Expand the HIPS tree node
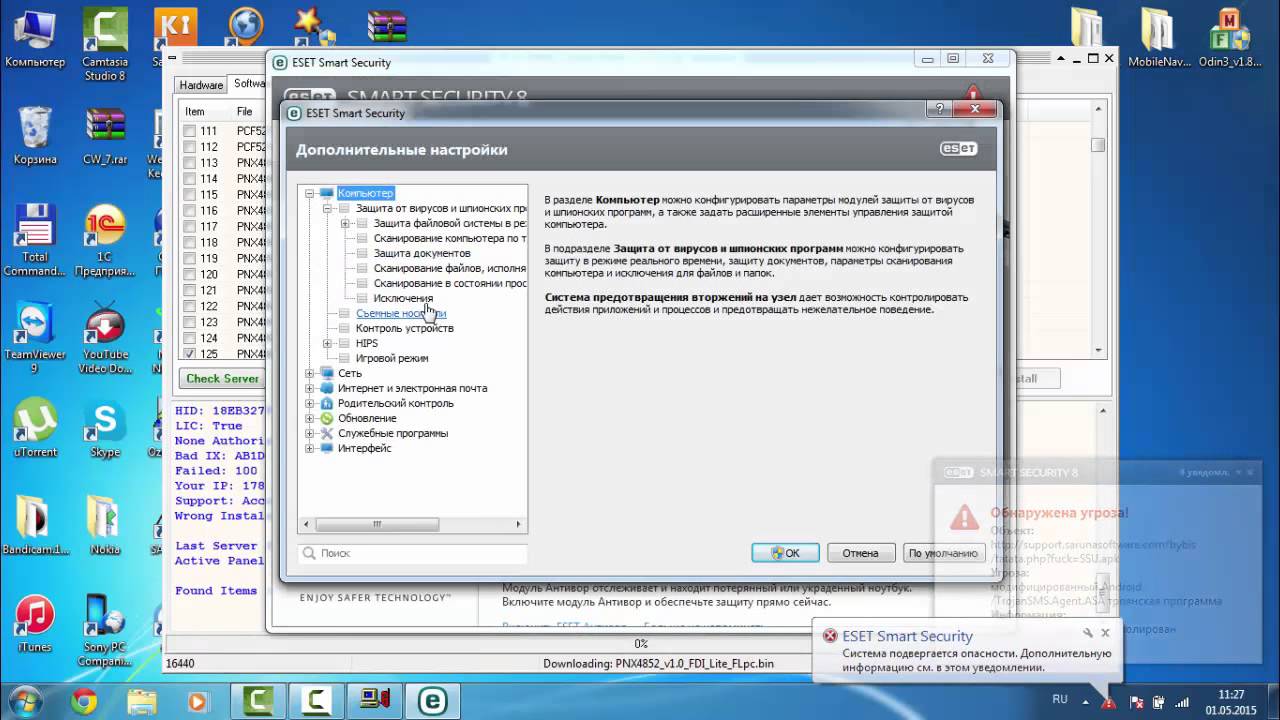The width and height of the screenshot is (1280, 720). 328,343
